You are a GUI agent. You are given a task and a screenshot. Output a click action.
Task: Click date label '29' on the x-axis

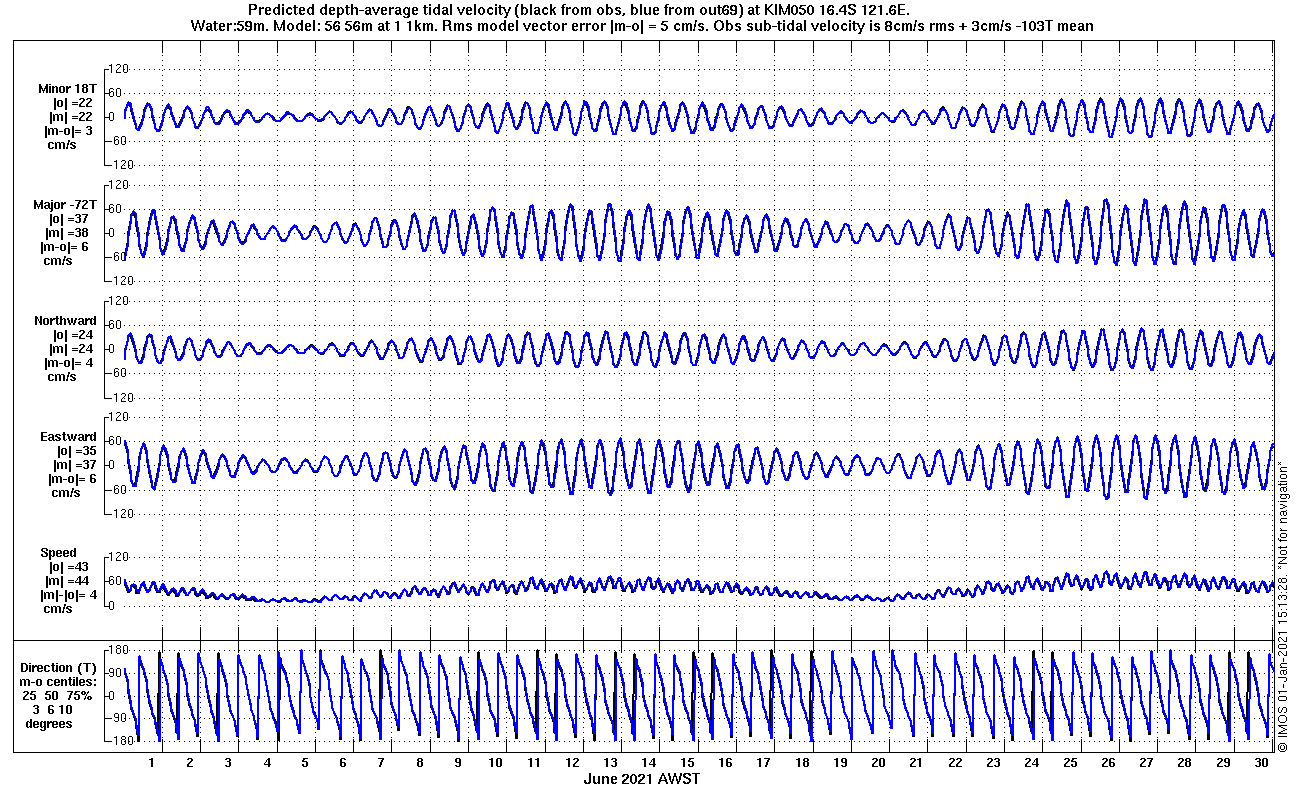pos(1223,762)
